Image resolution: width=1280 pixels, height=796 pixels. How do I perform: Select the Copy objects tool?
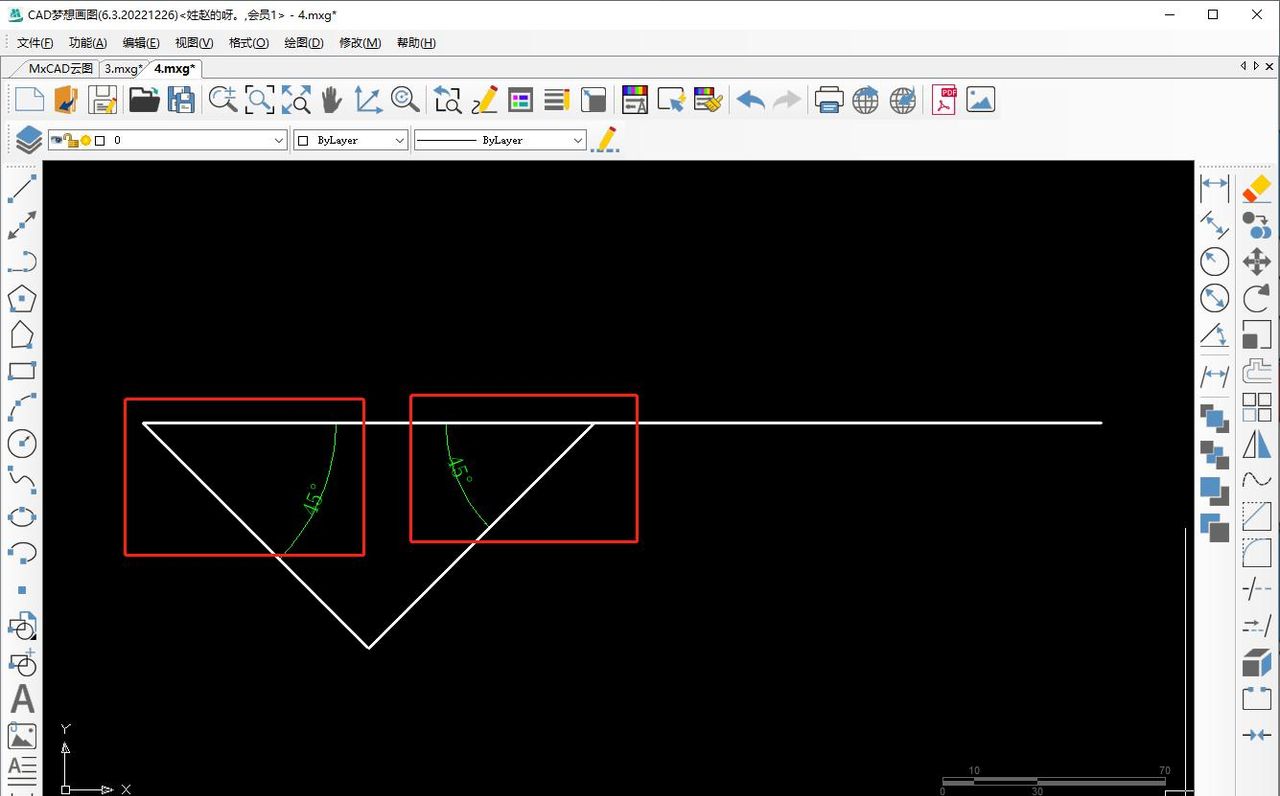(1257, 225)
